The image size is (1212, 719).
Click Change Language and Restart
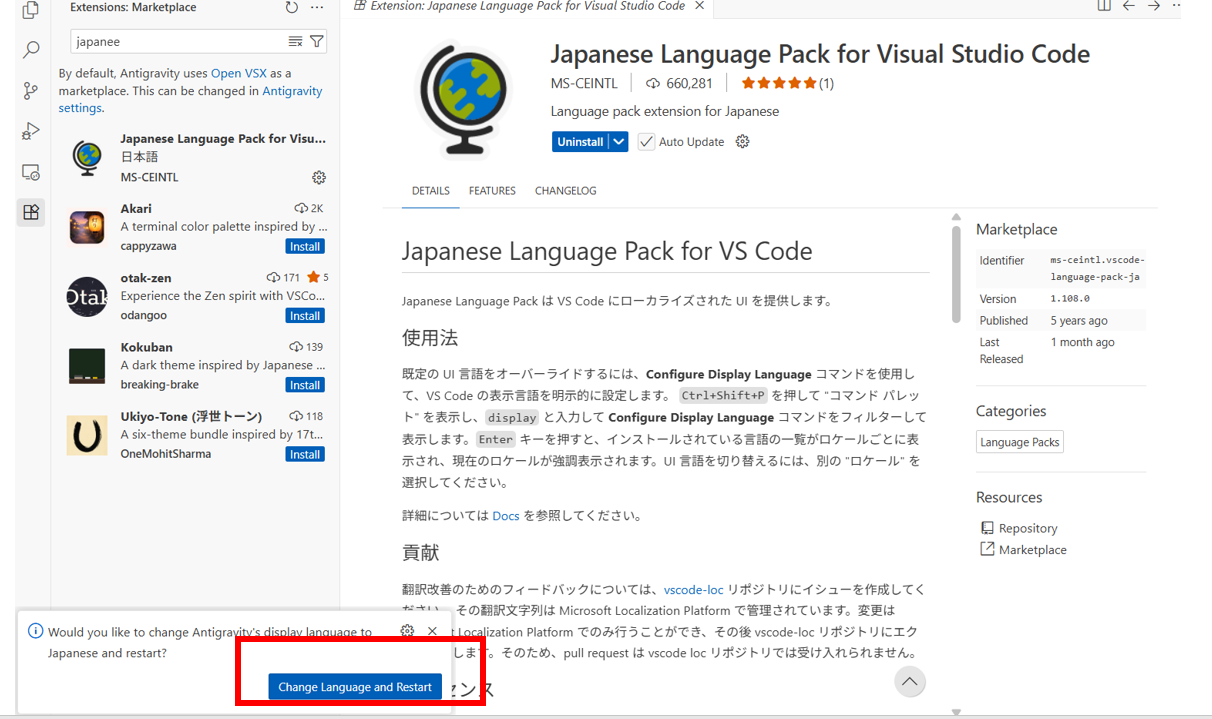(x=355, y=686)
